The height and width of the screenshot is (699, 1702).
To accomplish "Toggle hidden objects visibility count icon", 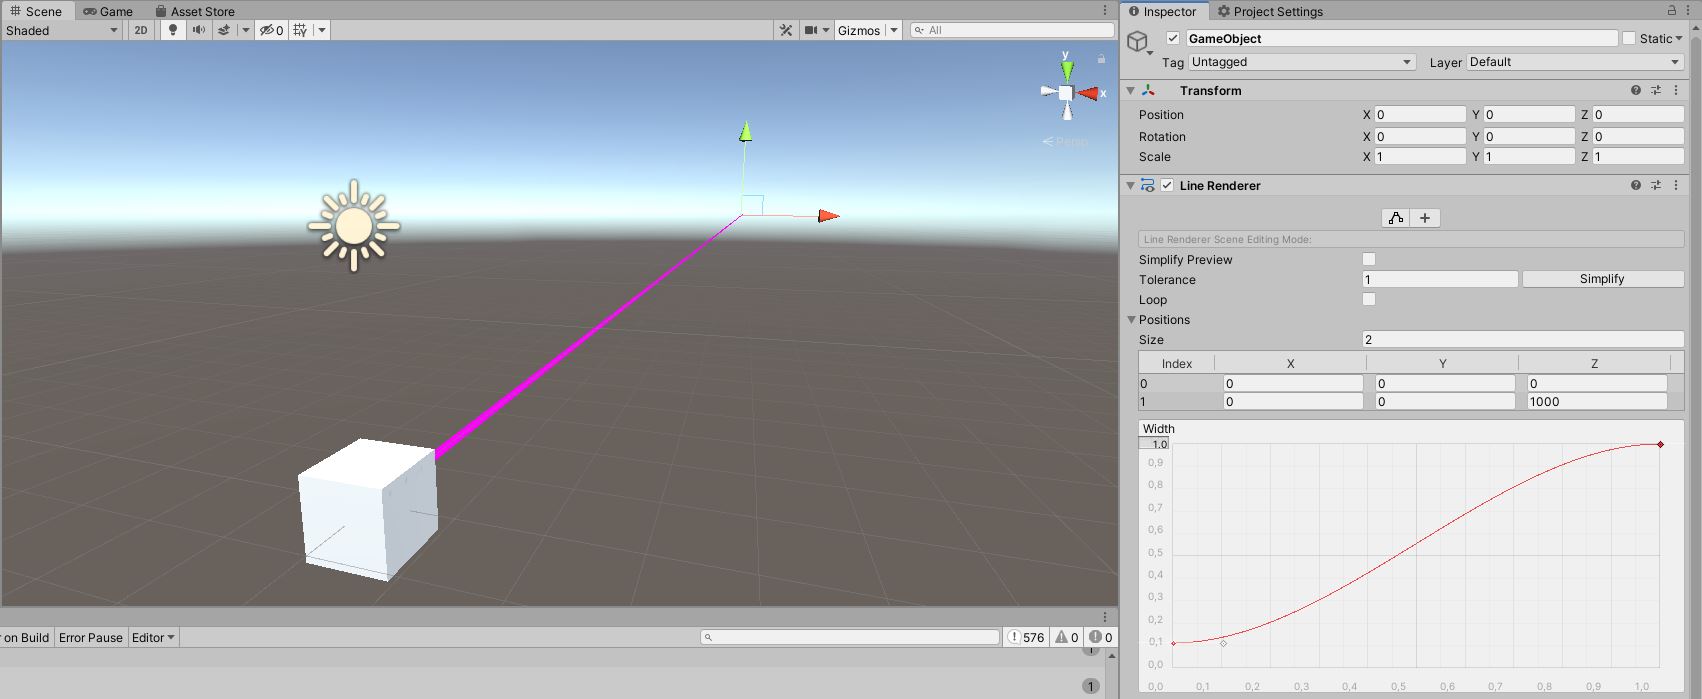I will click(271, 30).
